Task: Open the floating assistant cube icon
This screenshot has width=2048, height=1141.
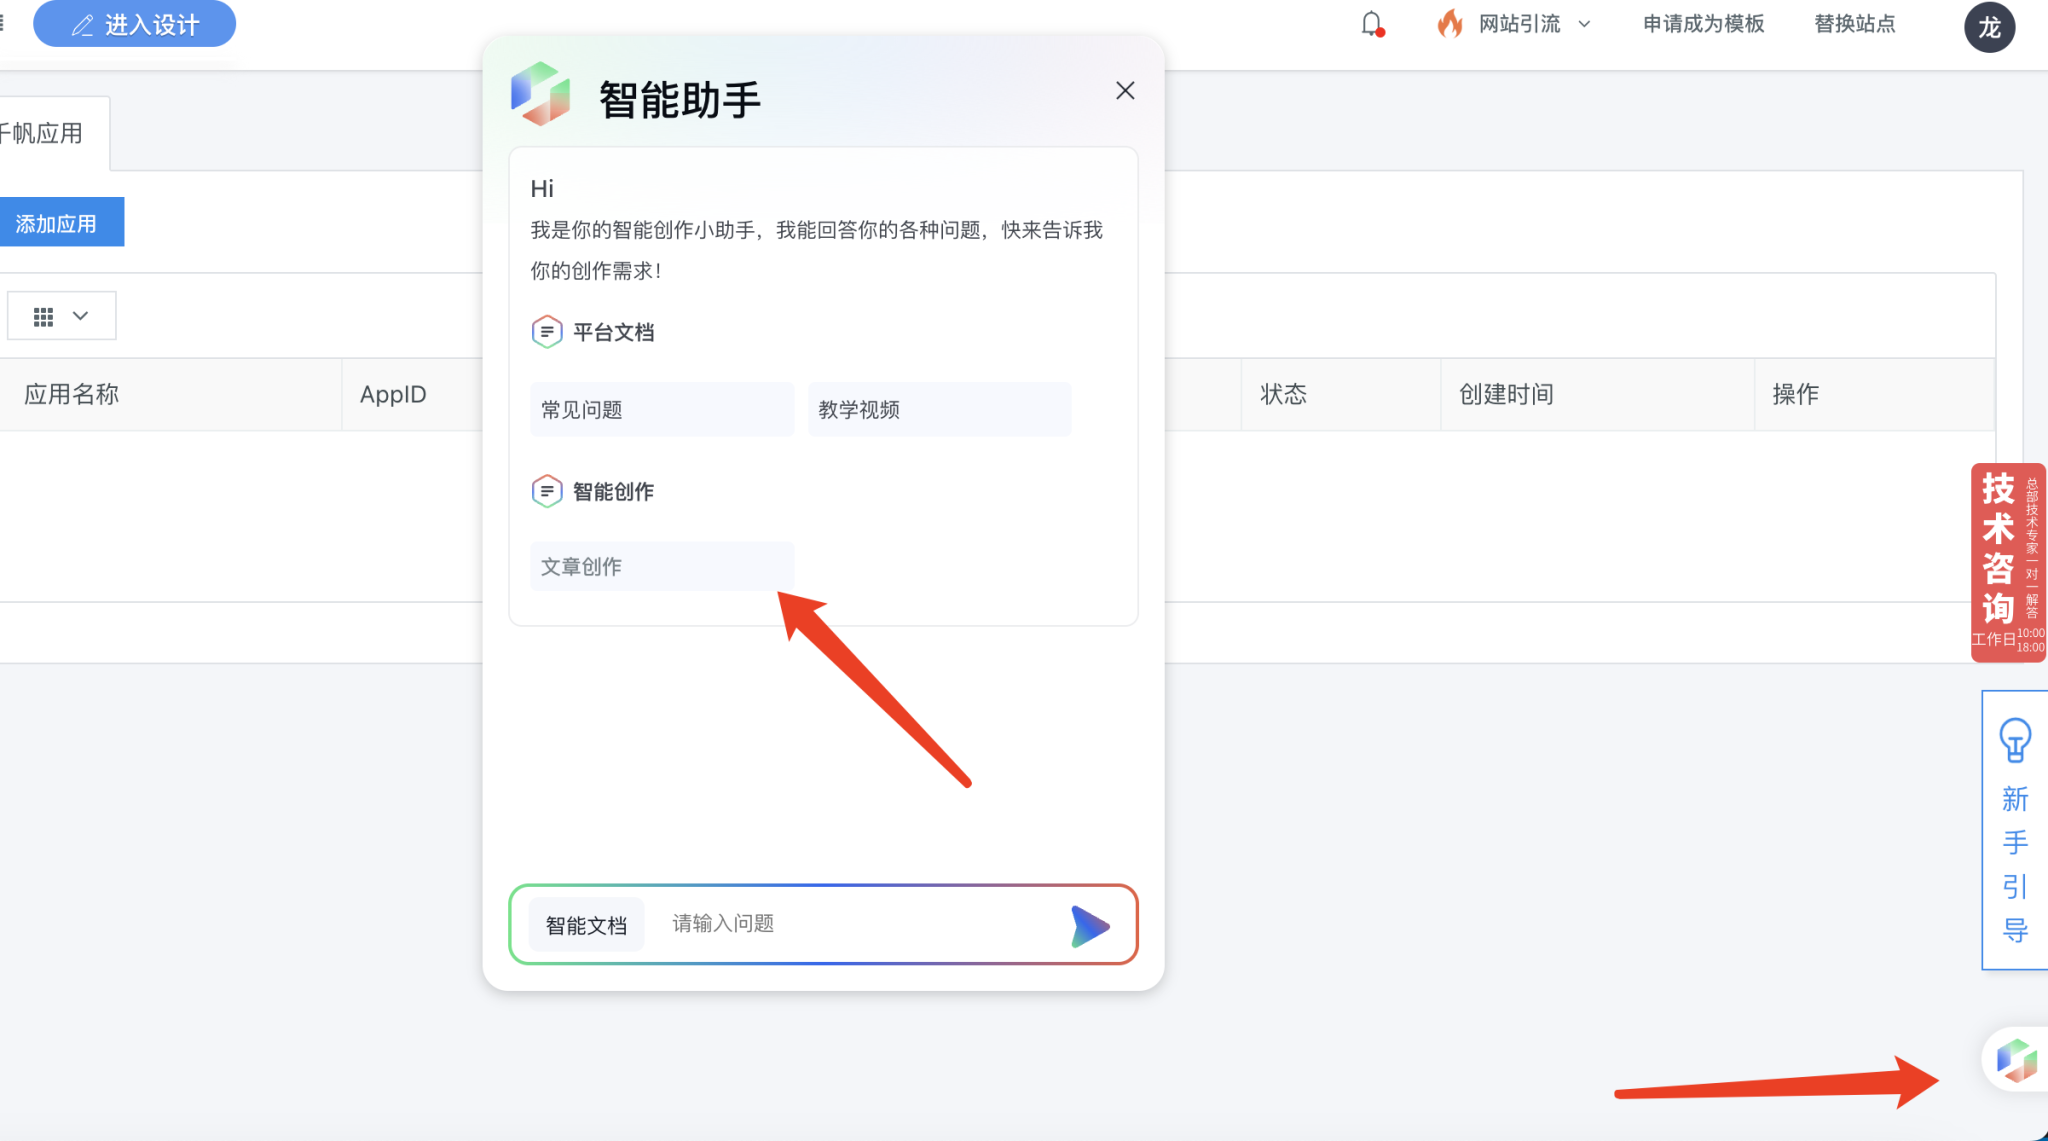Action: (x=2015, y=1060)
